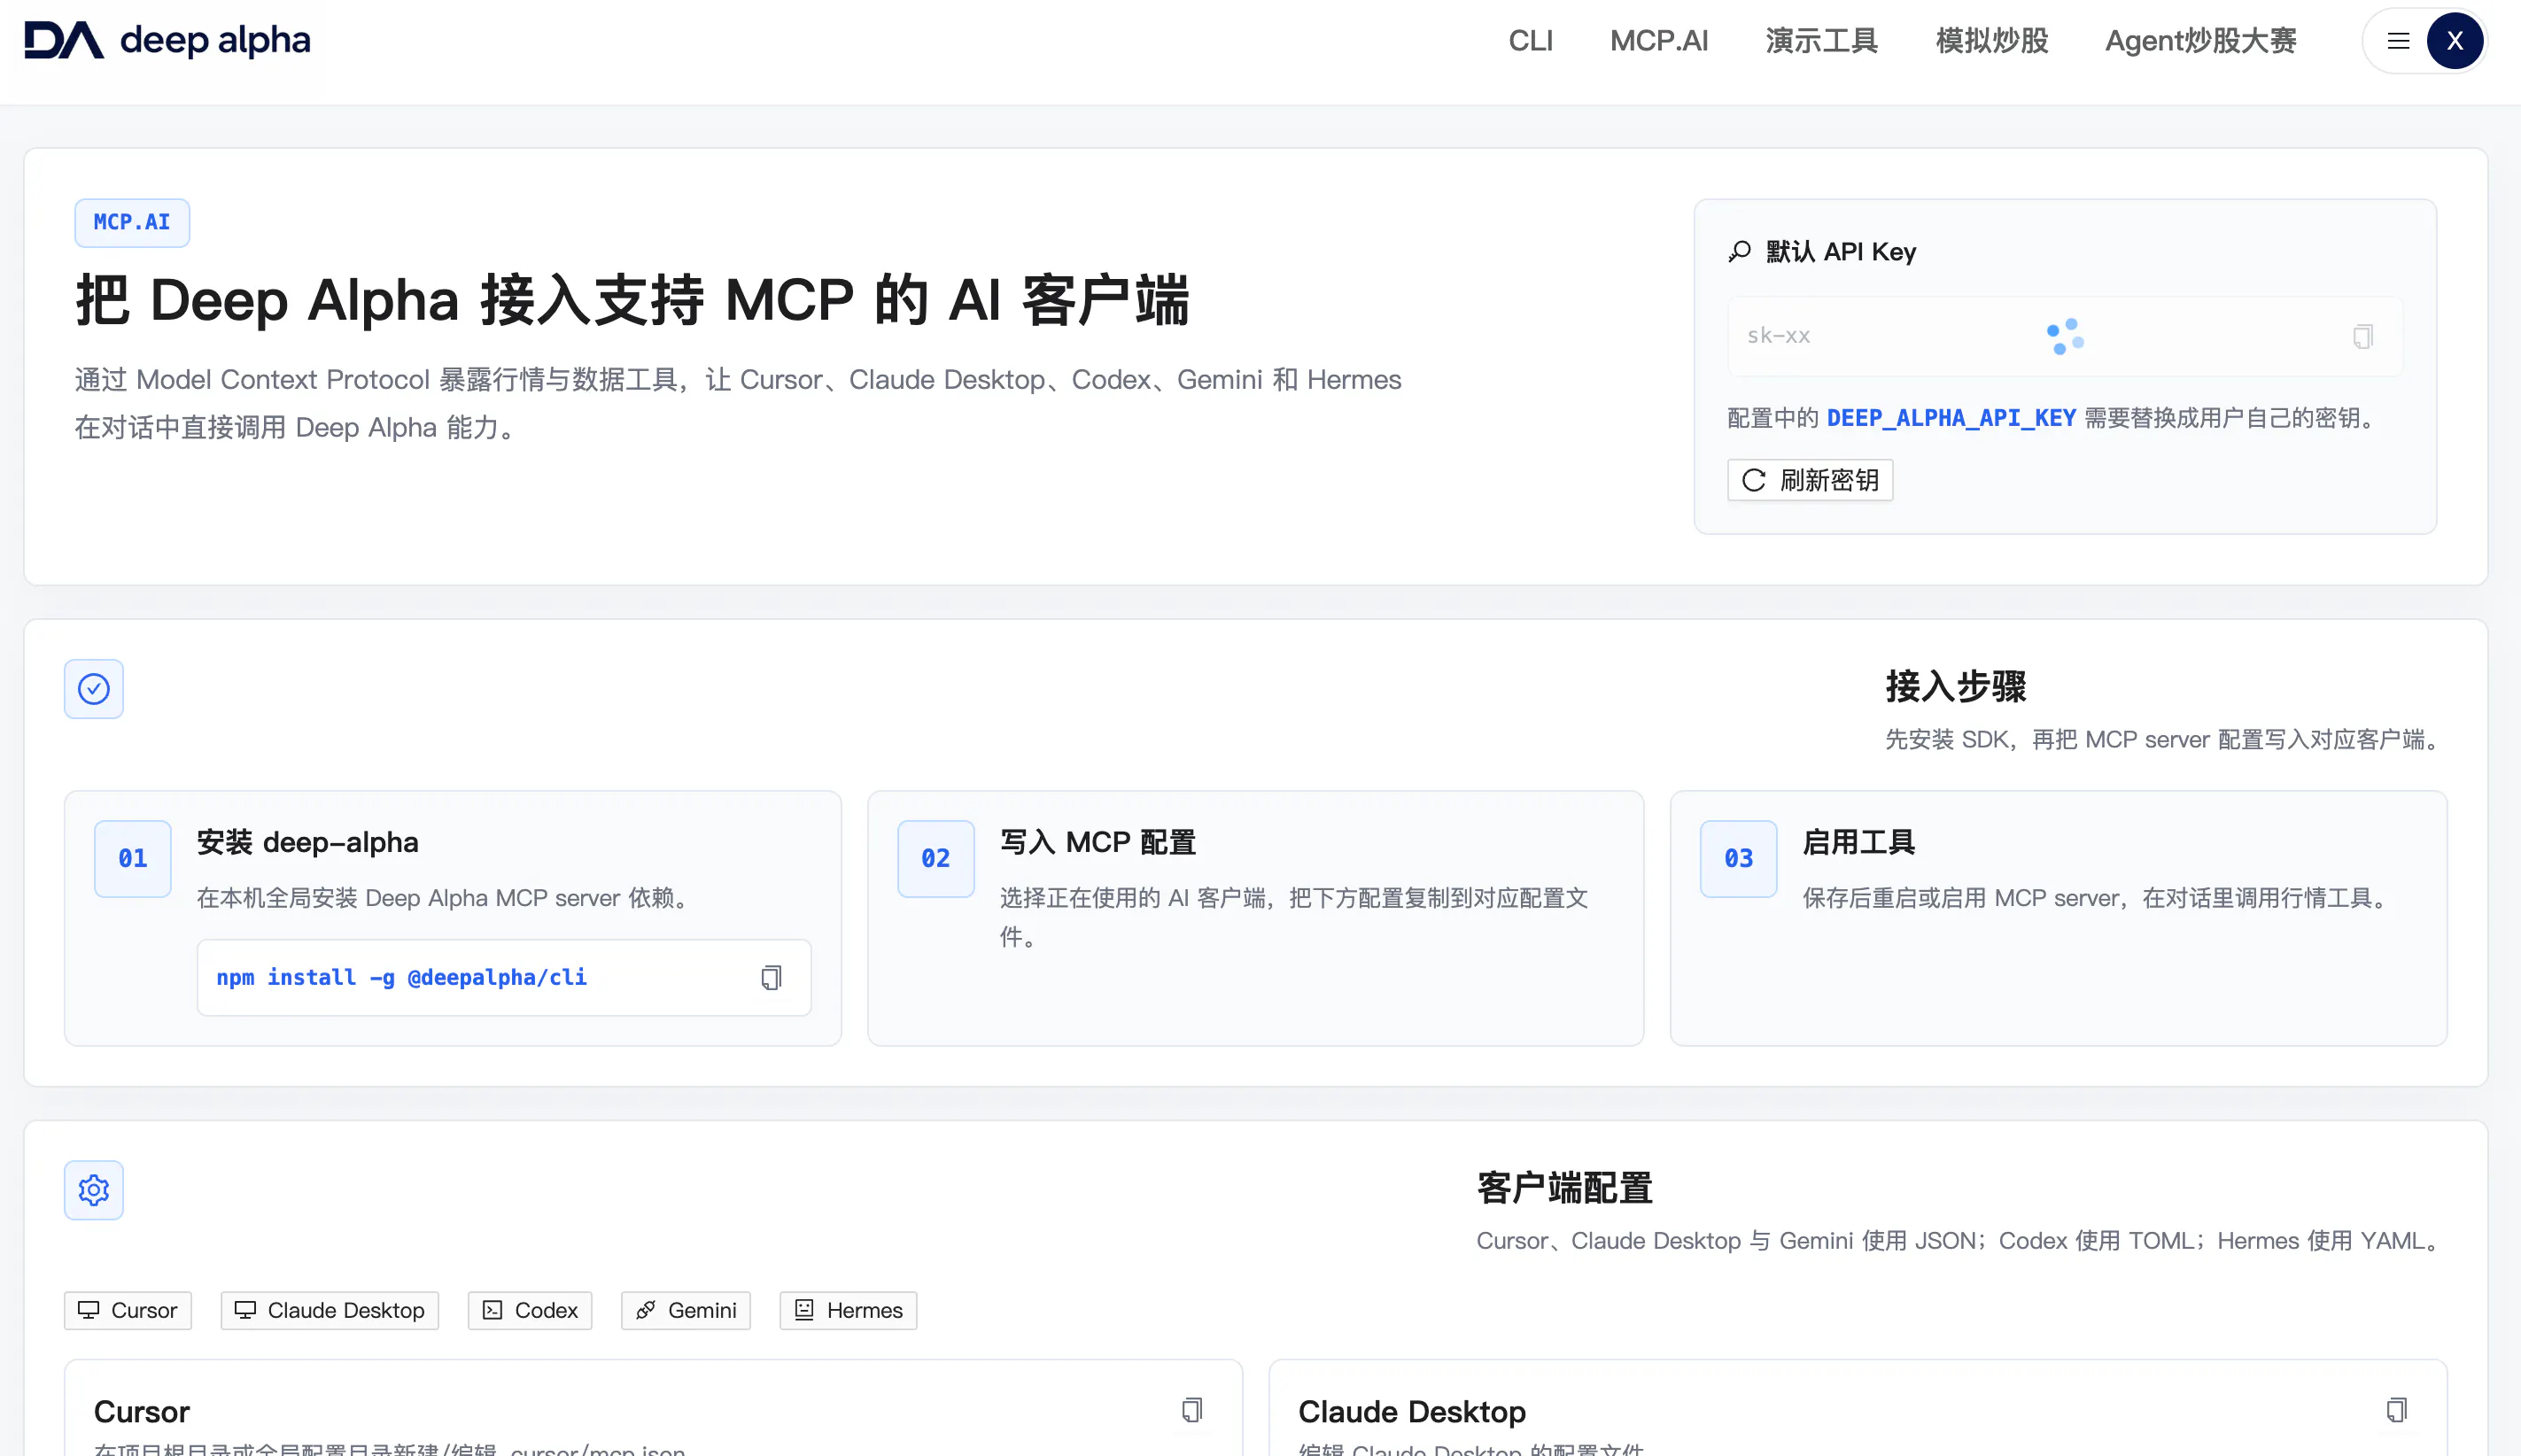Click the DEEP_ALPHA_API_KEY code text
Viewport: 2521px width, 1456px height.
tap(1951, 418)
